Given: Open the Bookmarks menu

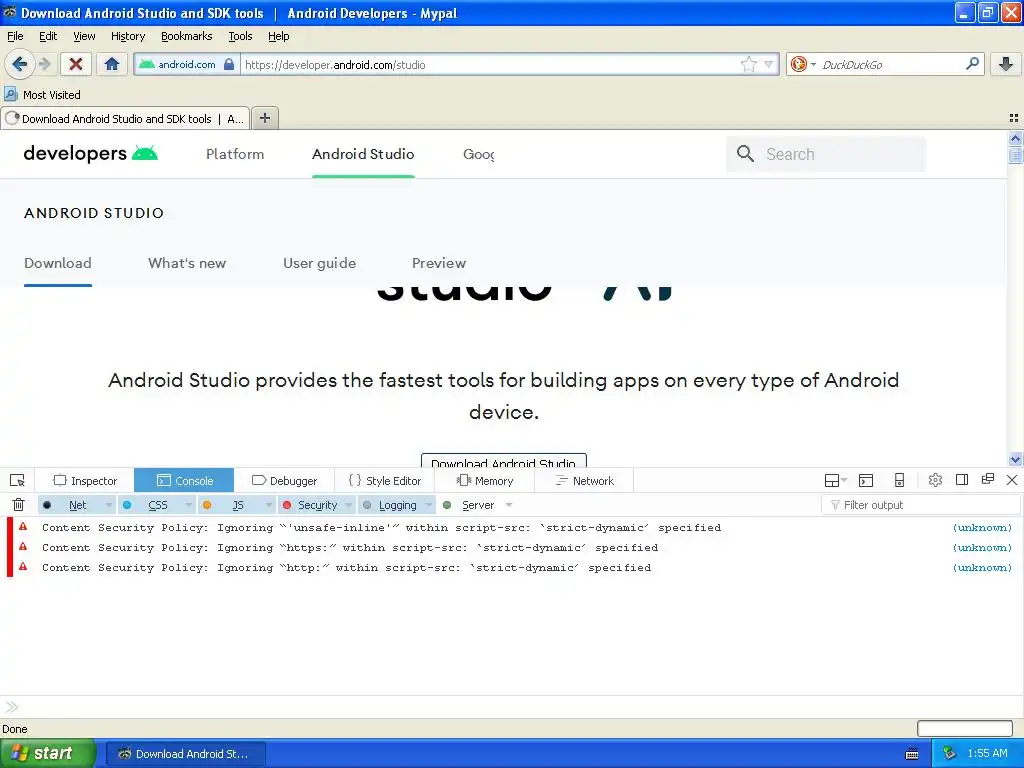Looking at the screenshot, I should coord(187,36).
